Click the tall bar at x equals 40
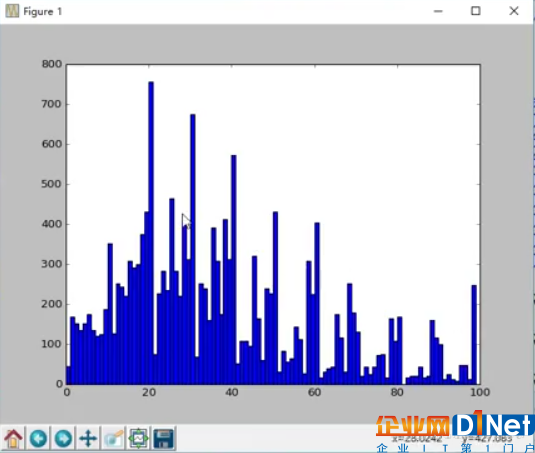Viewport: 535px width, 453px height. point(234,270)
